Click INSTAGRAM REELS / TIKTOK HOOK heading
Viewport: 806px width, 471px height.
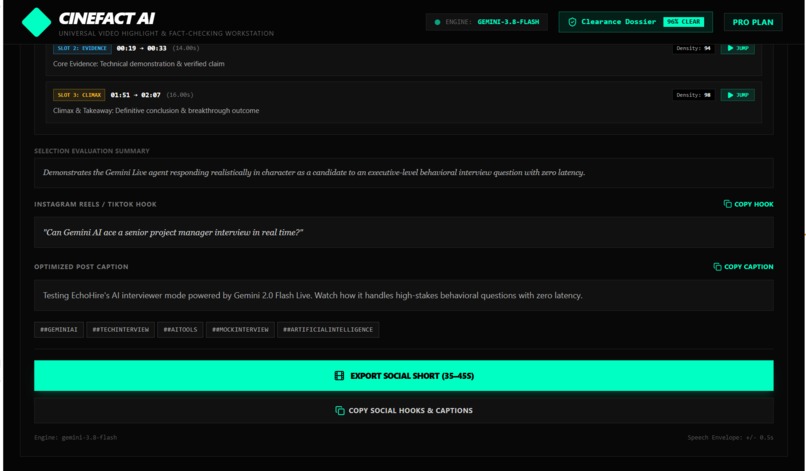coord(96,204)
